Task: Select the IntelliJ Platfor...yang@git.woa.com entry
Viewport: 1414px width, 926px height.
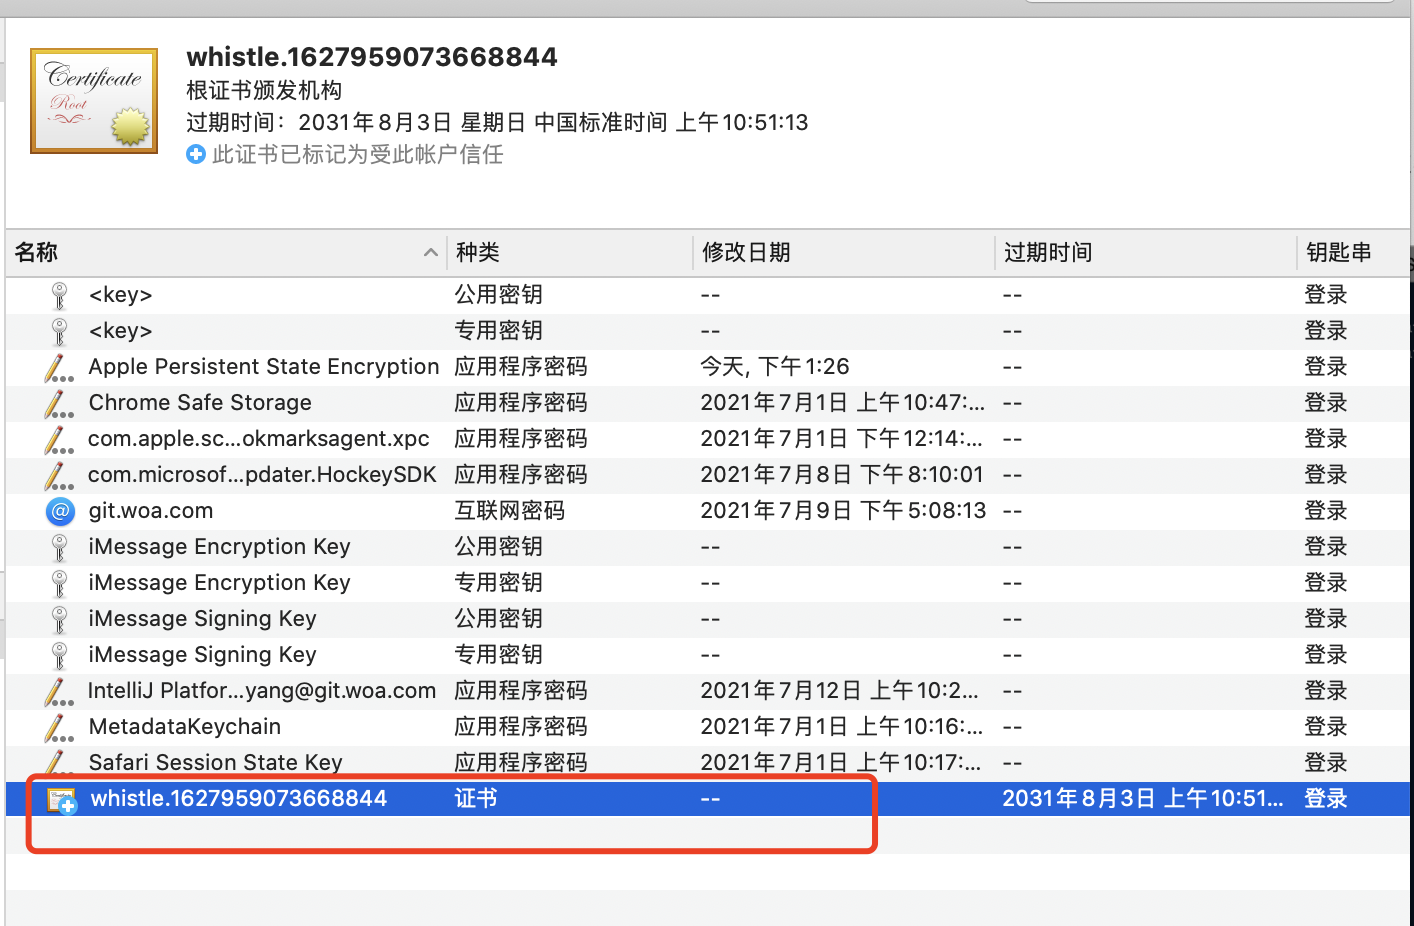Action: 708,691
